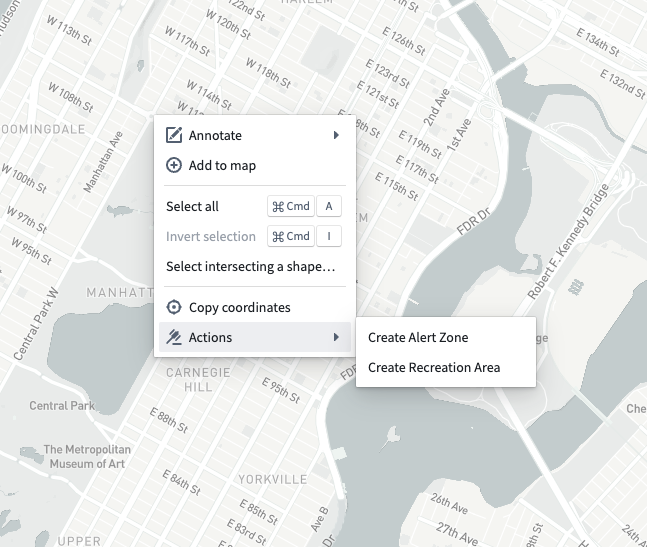The height and width of the screenshot is (547, 647).
Task: Expand the Annotate submenu arrow
Action: tap(336, 135)
